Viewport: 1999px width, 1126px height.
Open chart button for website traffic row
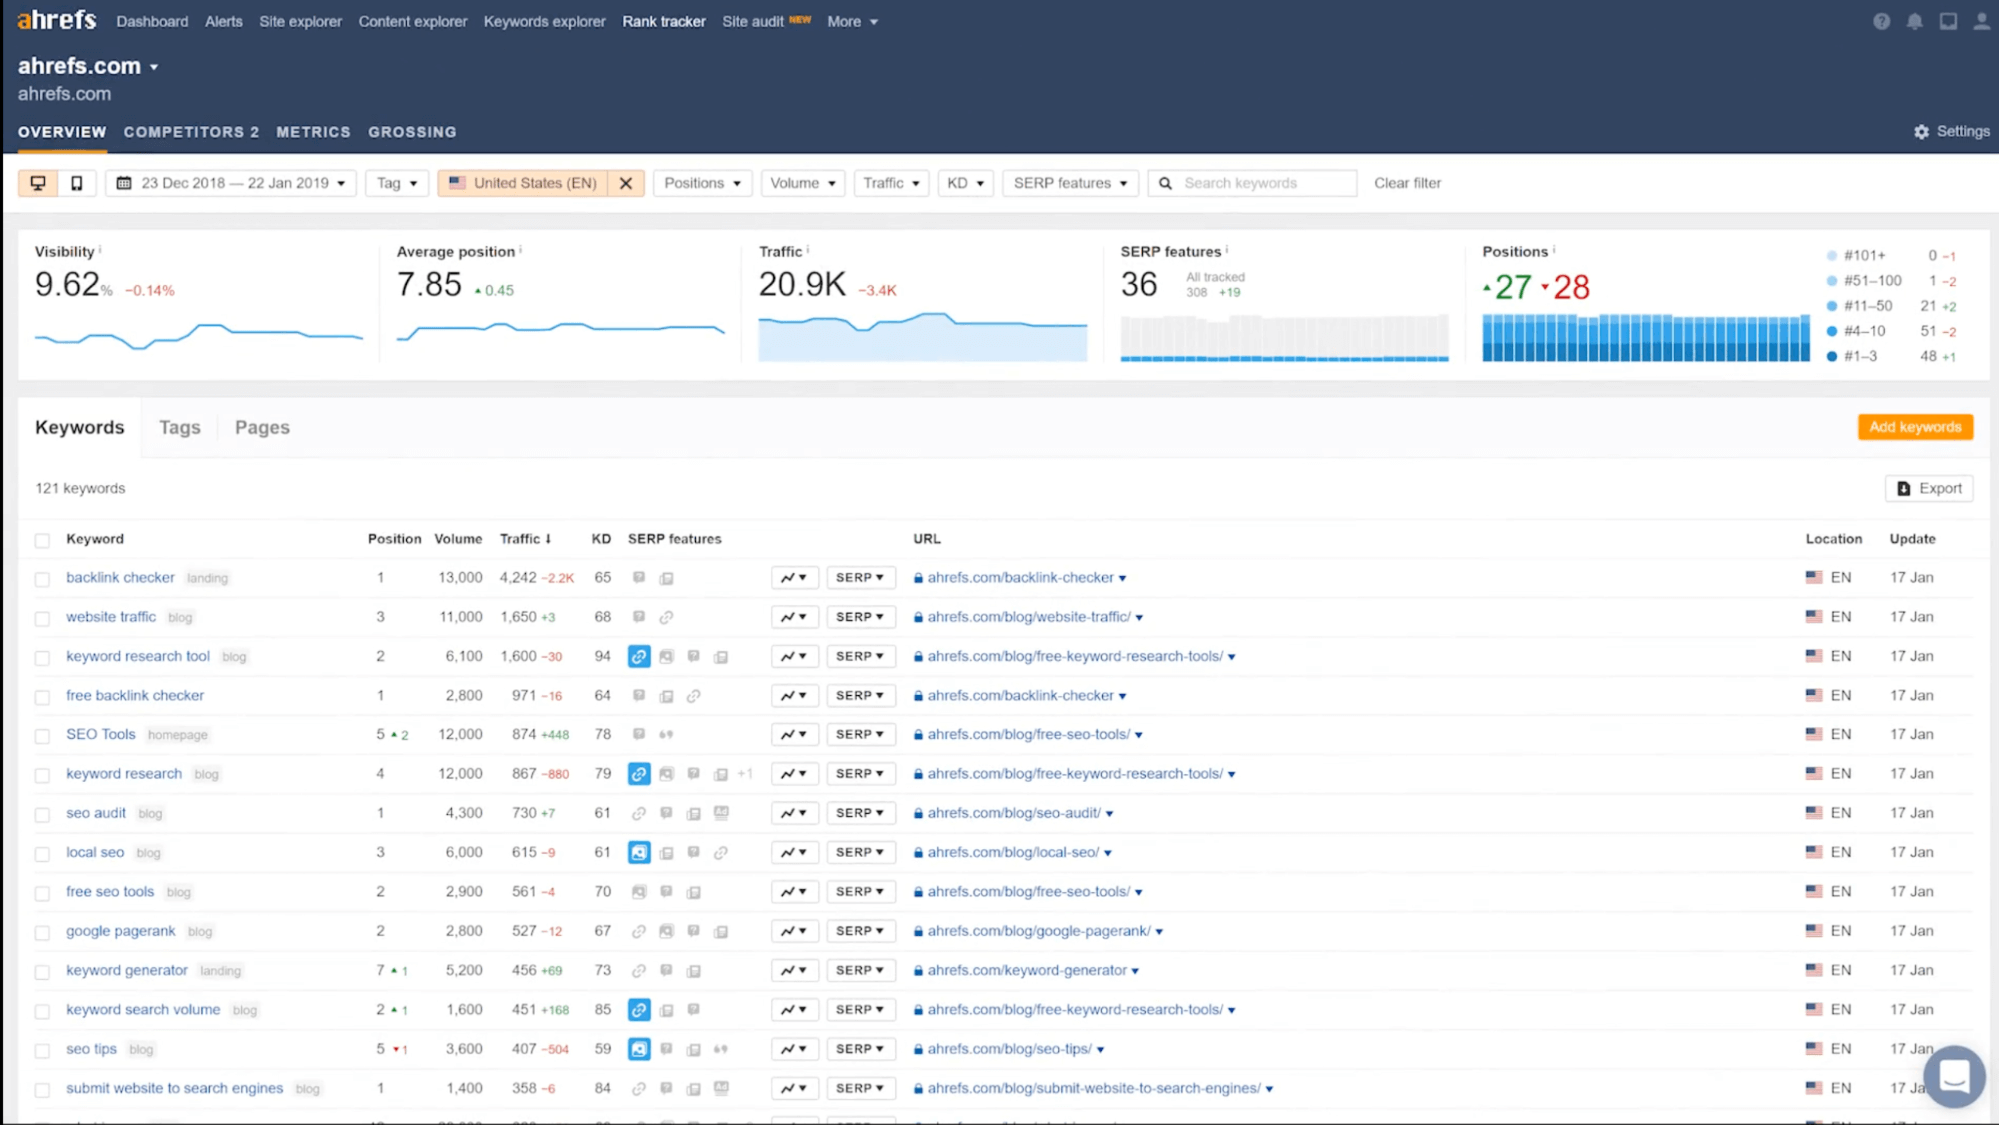(x=794, y=617)
